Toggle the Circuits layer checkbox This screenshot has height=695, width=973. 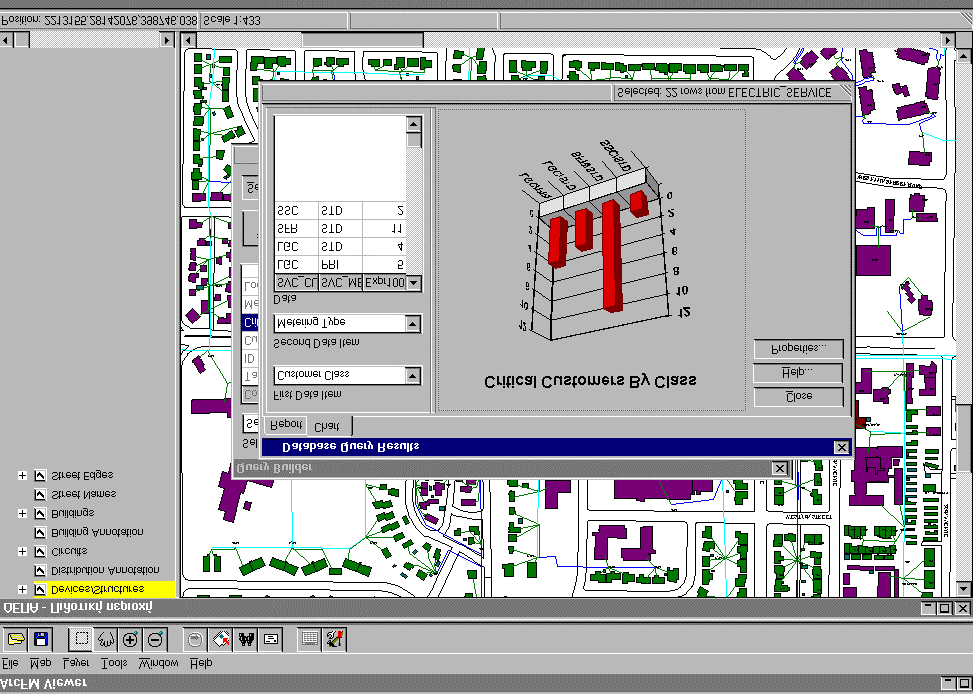coord(40,551)
